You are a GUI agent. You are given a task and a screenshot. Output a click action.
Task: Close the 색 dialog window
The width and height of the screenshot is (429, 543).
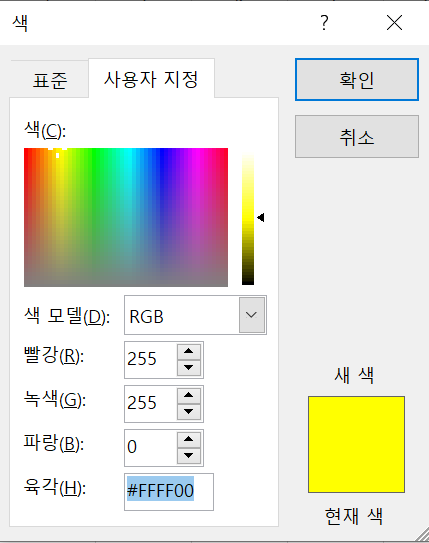pos(394,23)
